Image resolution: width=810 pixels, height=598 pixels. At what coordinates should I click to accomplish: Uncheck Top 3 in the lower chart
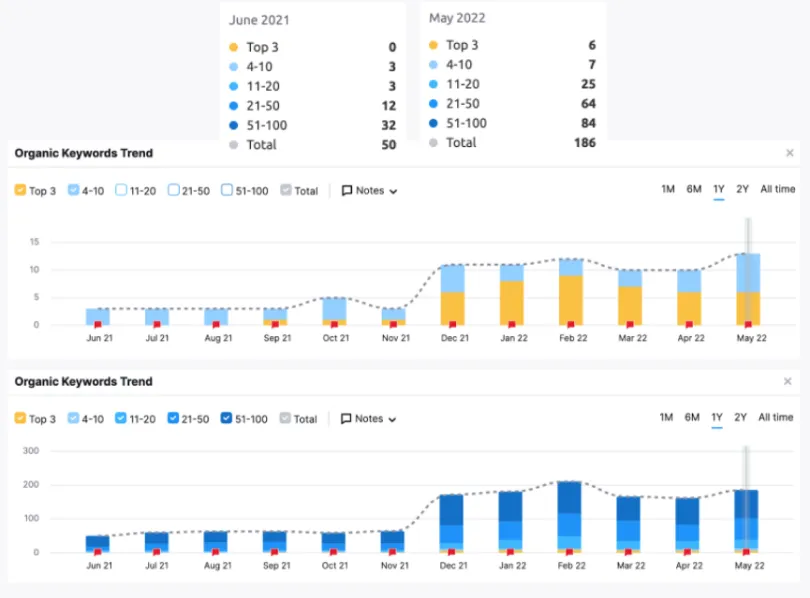click(20, 418)
